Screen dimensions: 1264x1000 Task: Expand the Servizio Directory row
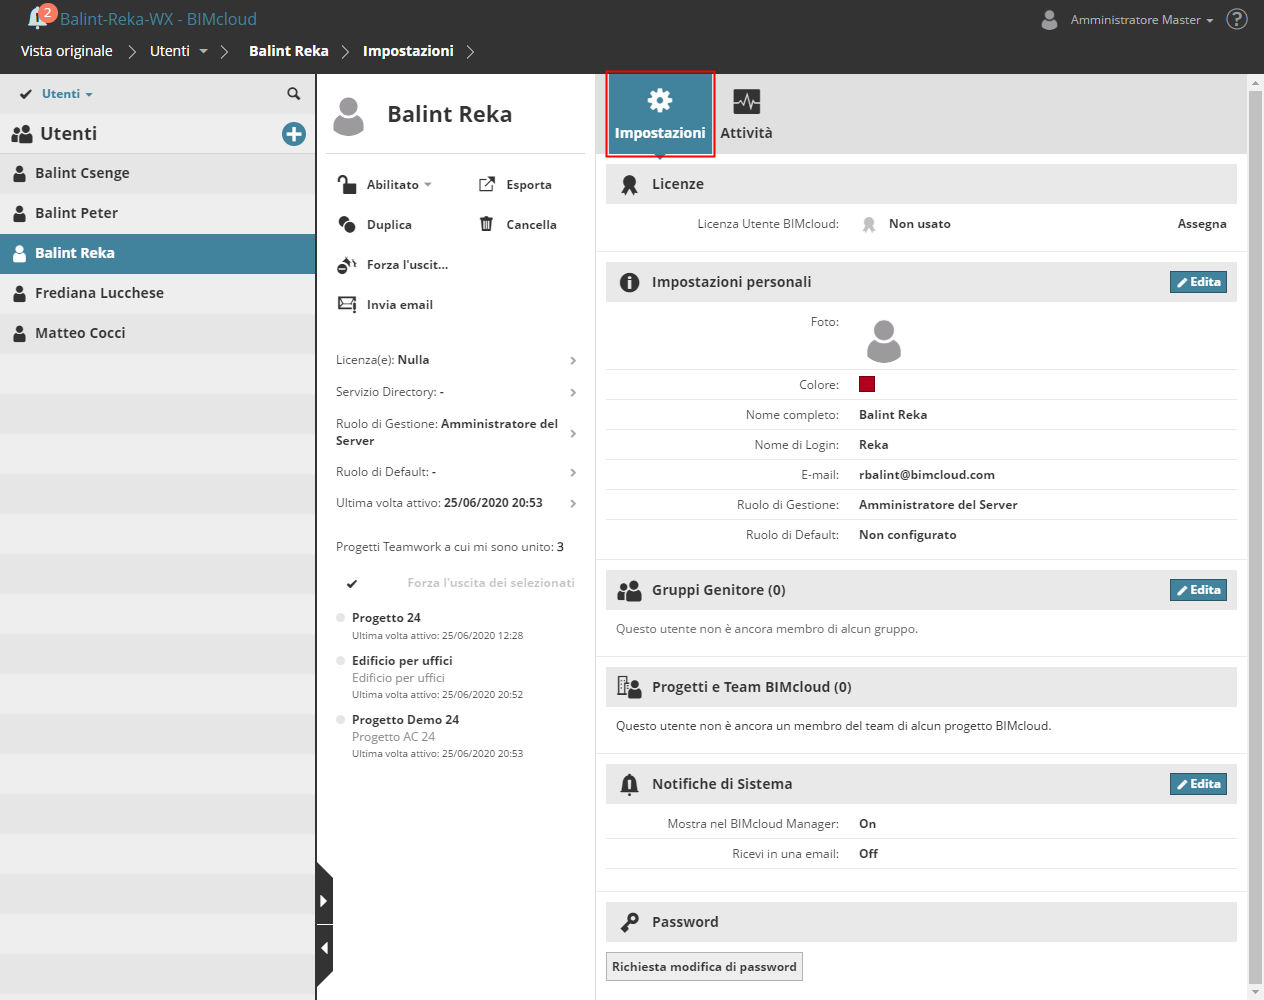click(x=457, y=392)
